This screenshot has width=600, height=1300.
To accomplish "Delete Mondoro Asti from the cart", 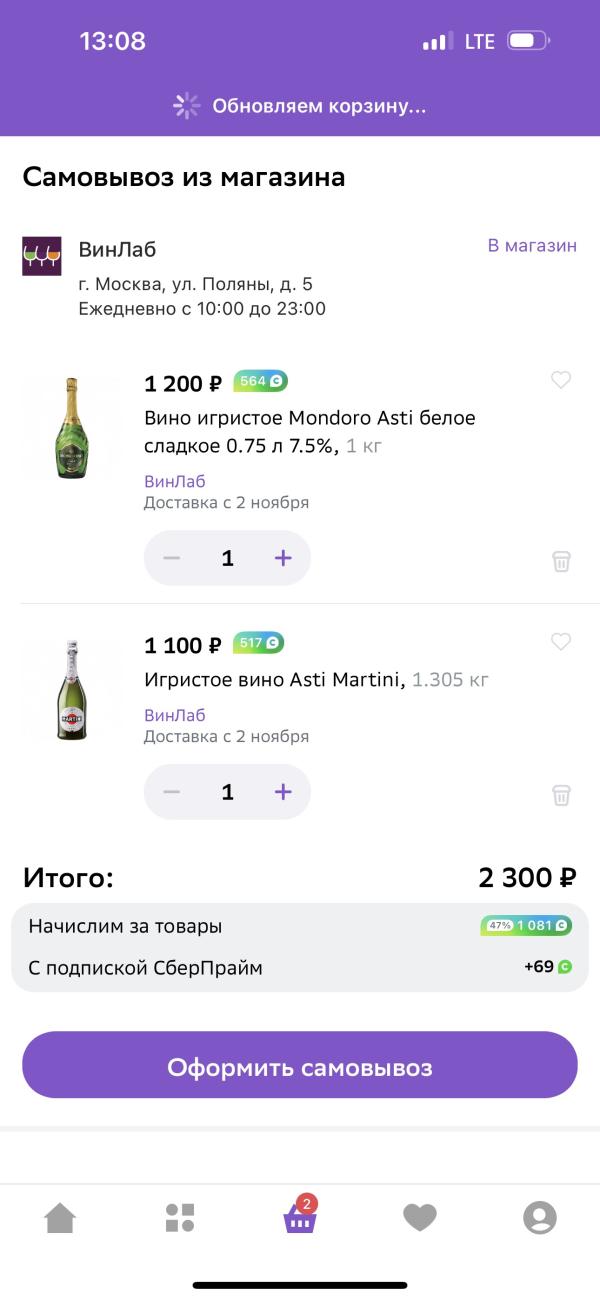I will [561, 561].
